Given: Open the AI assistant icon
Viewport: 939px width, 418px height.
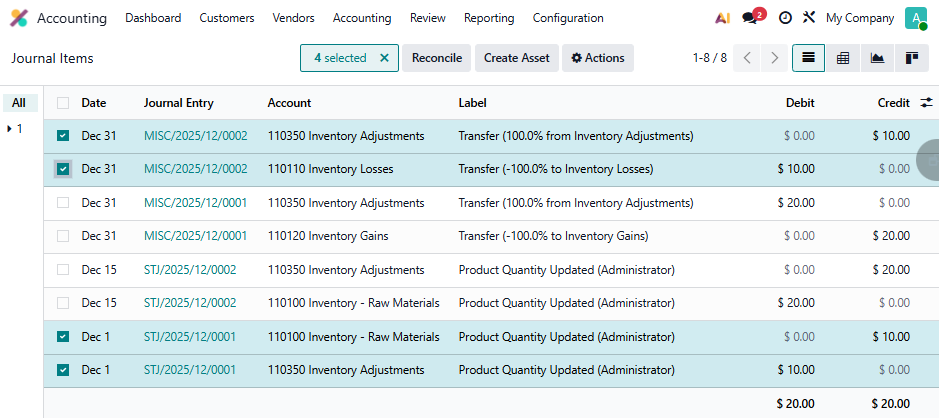Looking at the screenshot, I should pyautogui.click(x=722, y=18).
